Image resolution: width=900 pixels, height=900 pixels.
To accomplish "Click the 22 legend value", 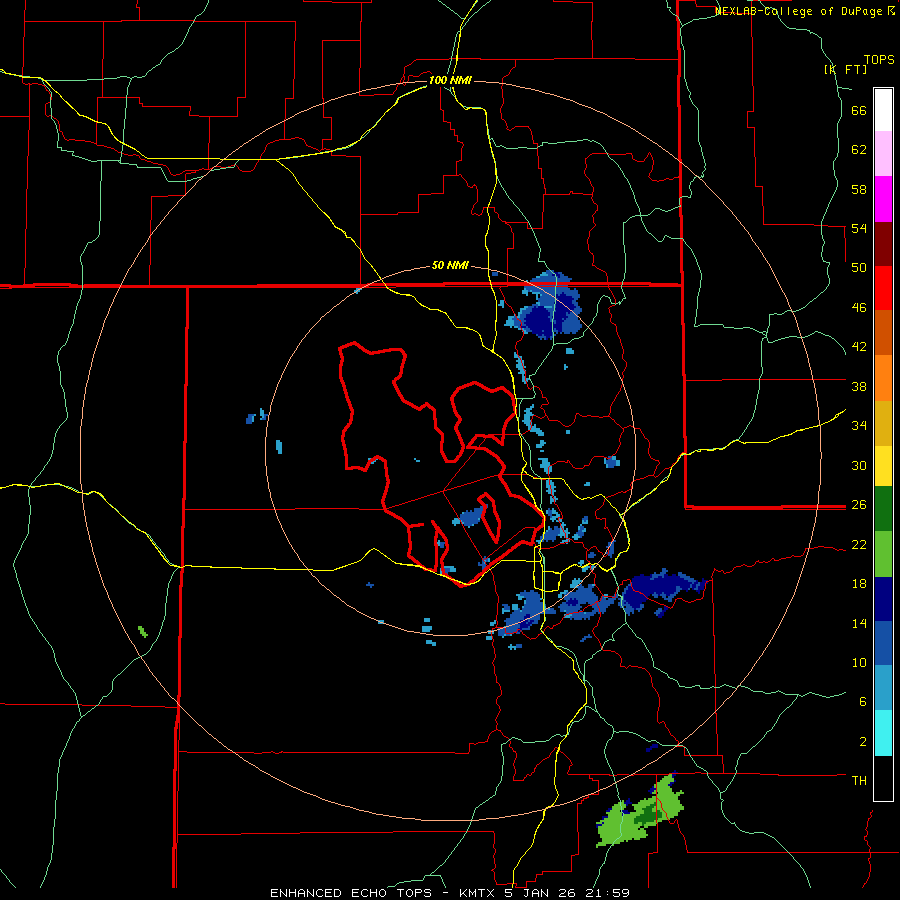I will pyautogui.click(x=859, y=544).
